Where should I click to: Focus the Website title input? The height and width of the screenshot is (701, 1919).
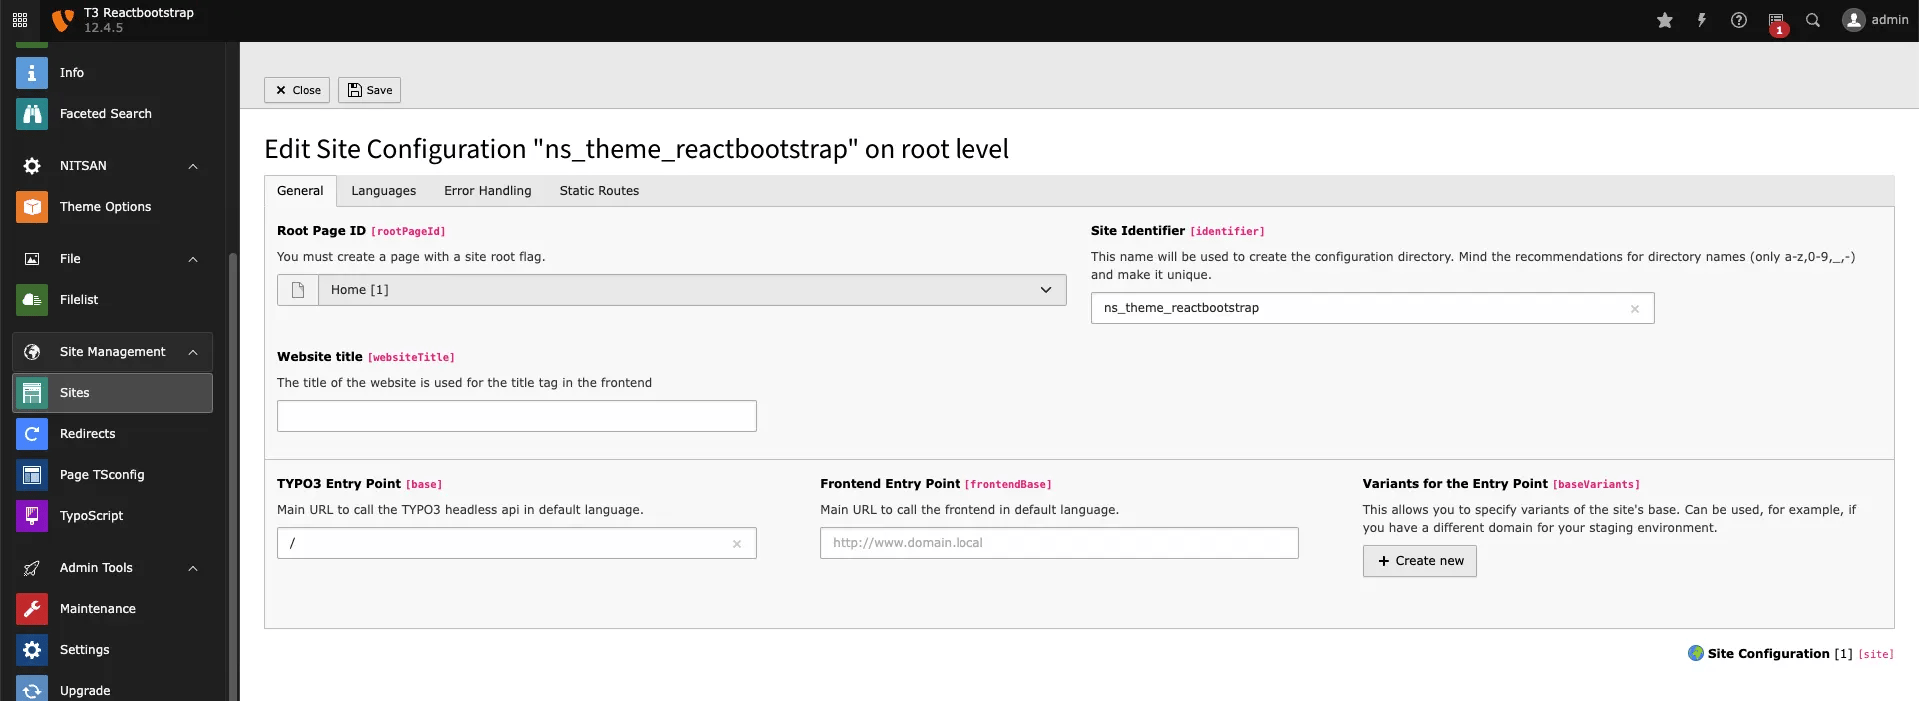517,416
